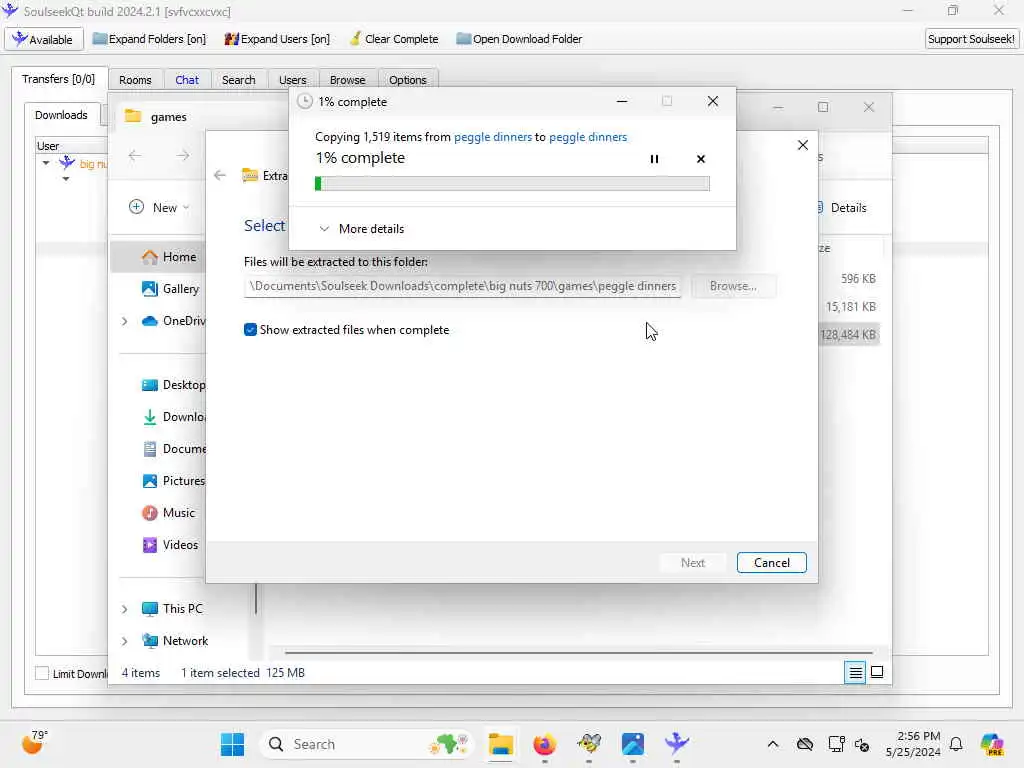Screen dimensions: 1024x768
Task: Open Gallery in Explorer sidebar
Action: (170, 289)
